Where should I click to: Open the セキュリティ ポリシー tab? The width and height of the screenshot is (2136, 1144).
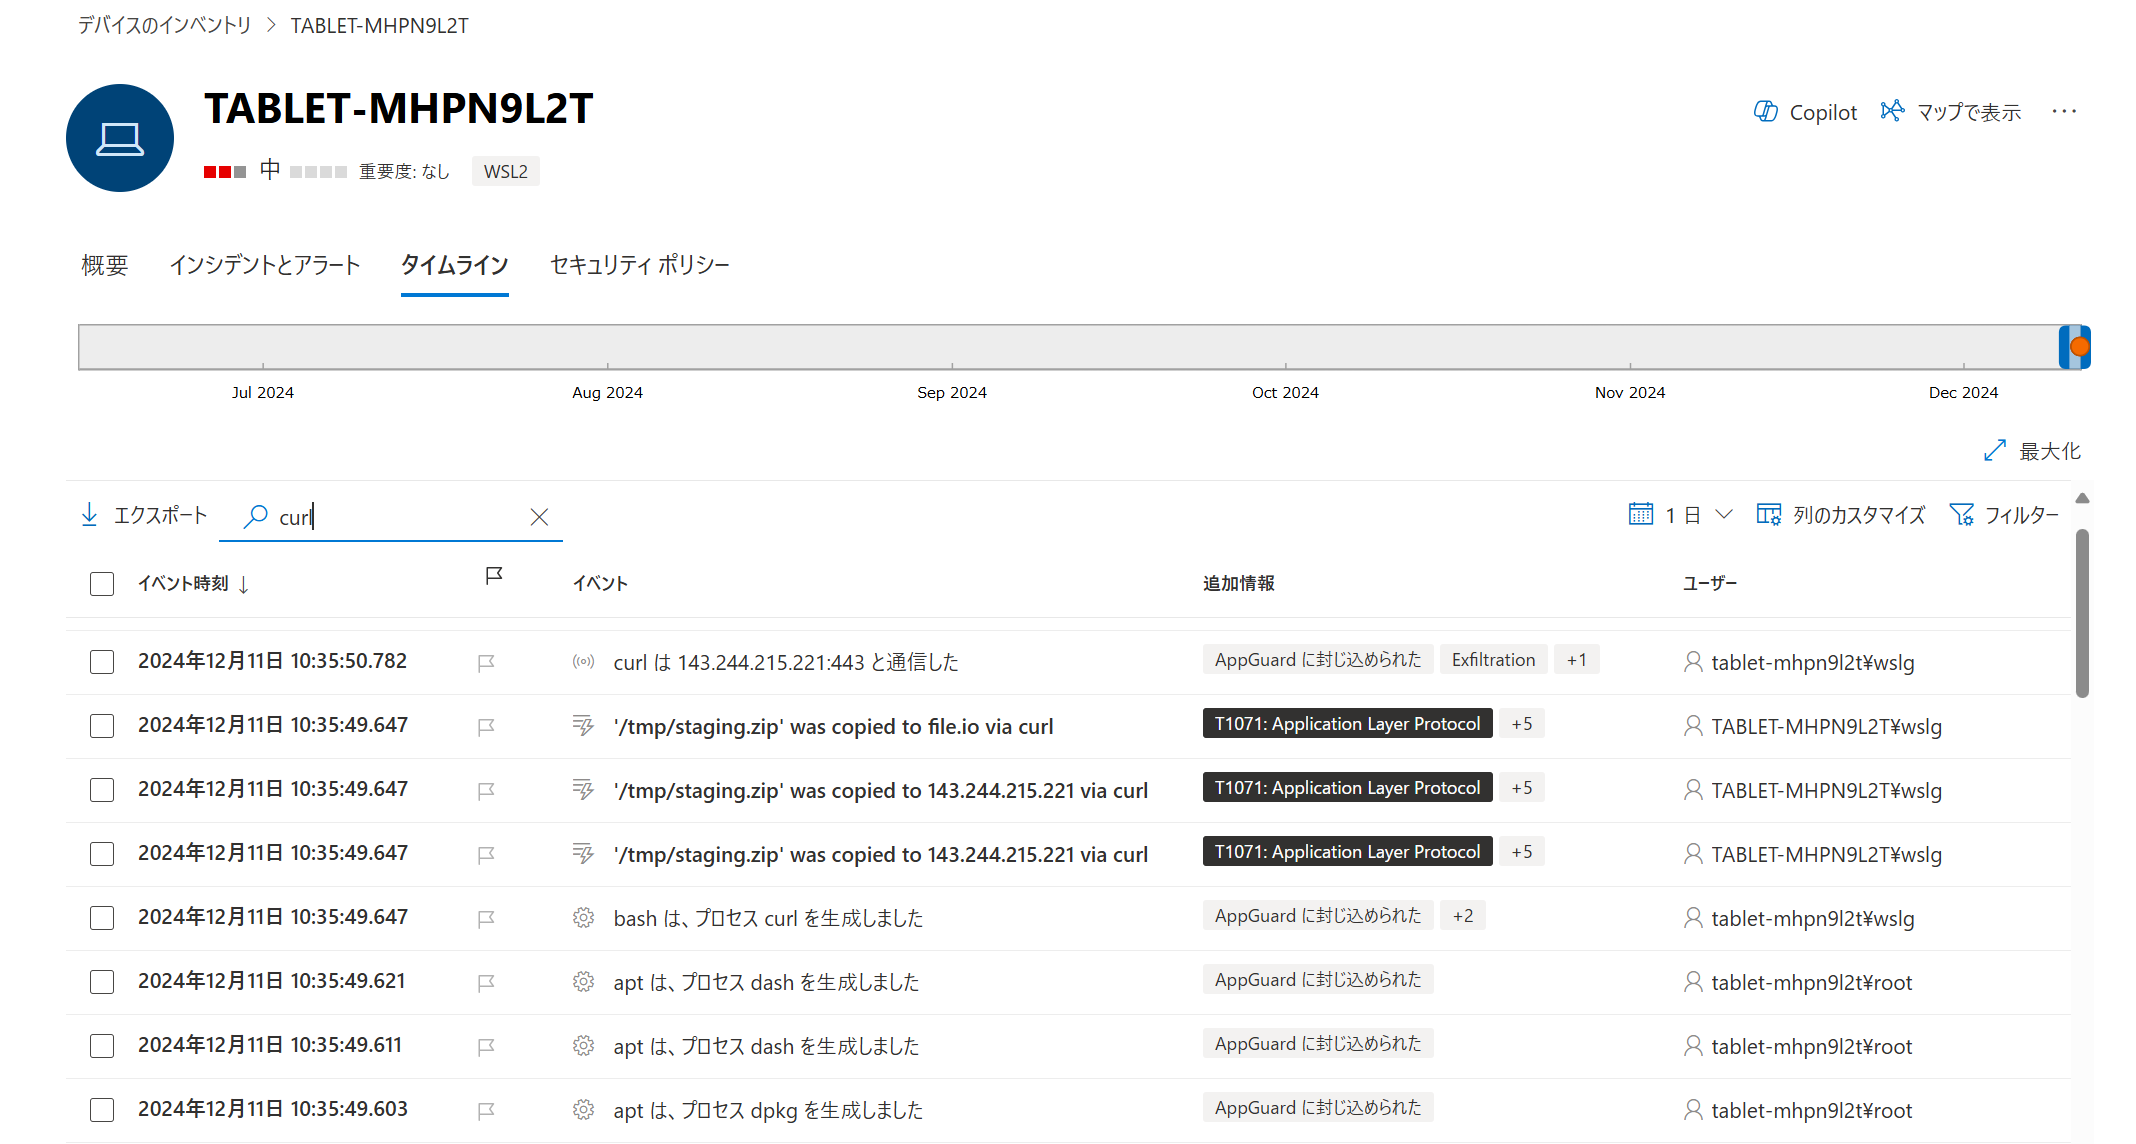click(x=639, y=265)
